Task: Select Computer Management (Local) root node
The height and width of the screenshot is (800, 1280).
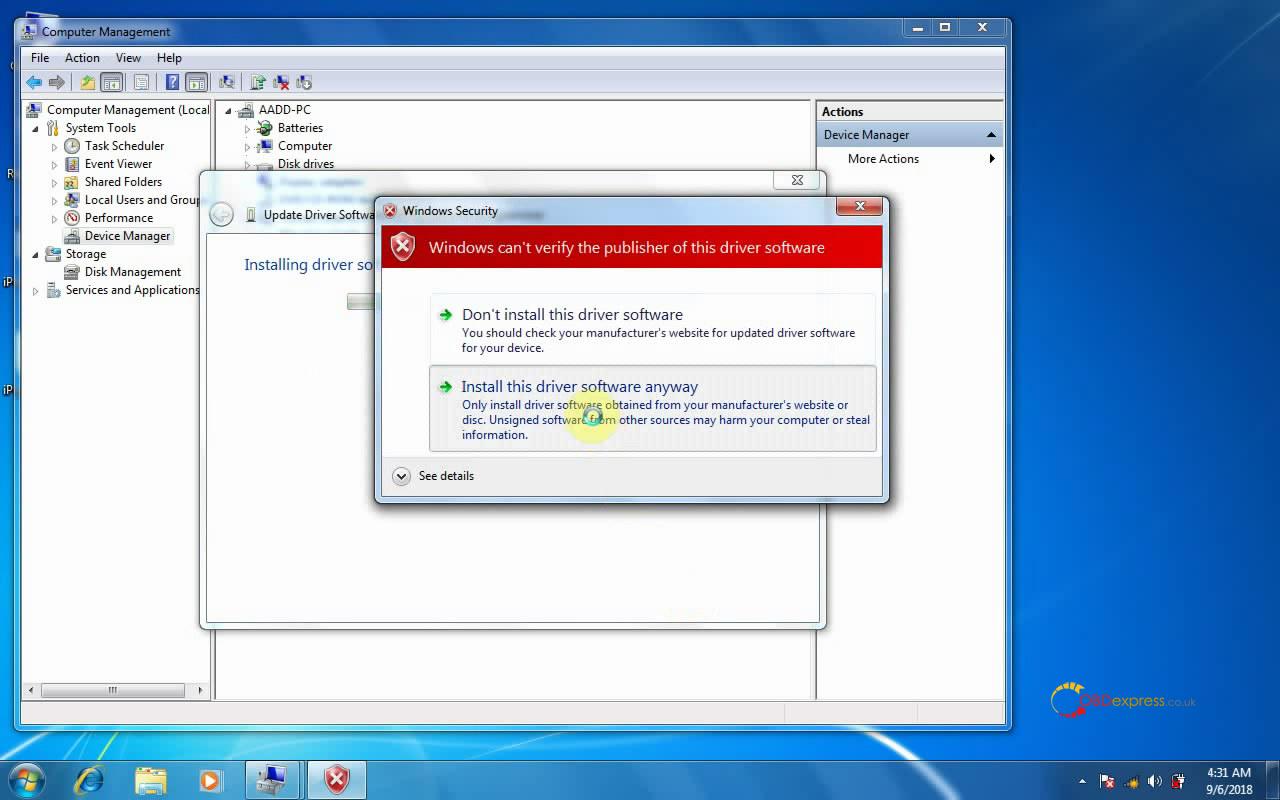Action: (x=128, y=110)
